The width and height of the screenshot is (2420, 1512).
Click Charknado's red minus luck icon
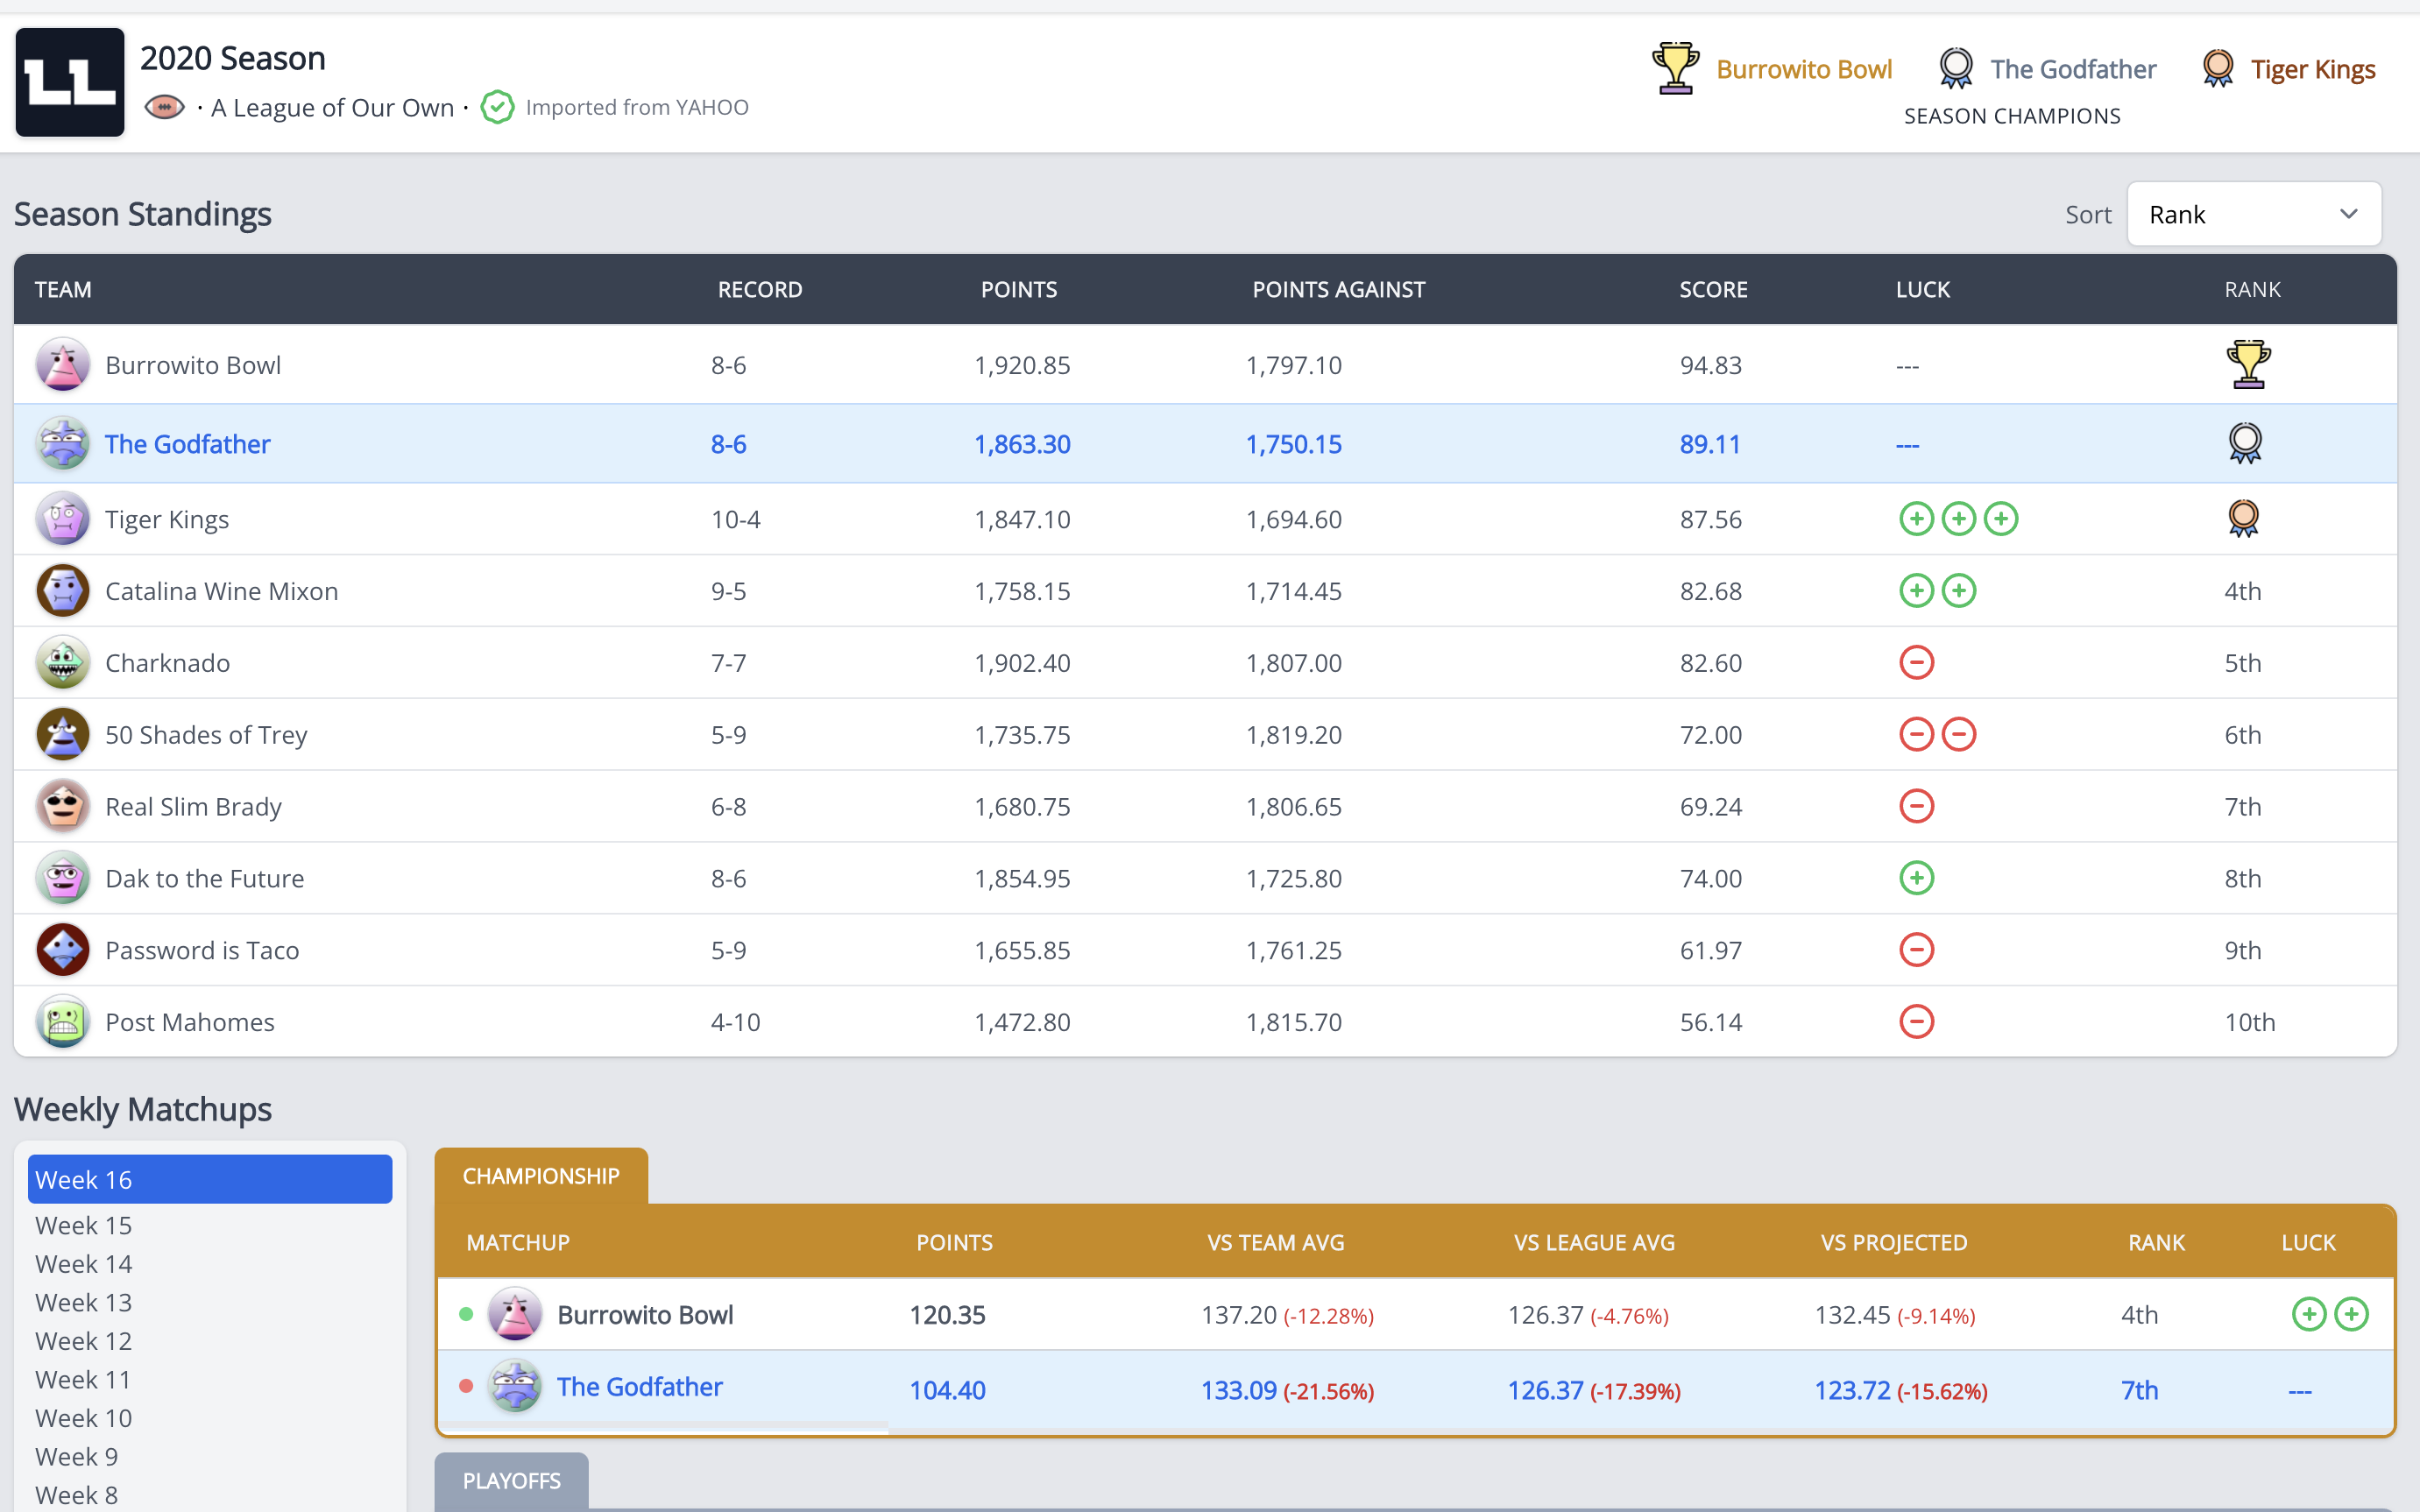click(x=1916, y=663)
